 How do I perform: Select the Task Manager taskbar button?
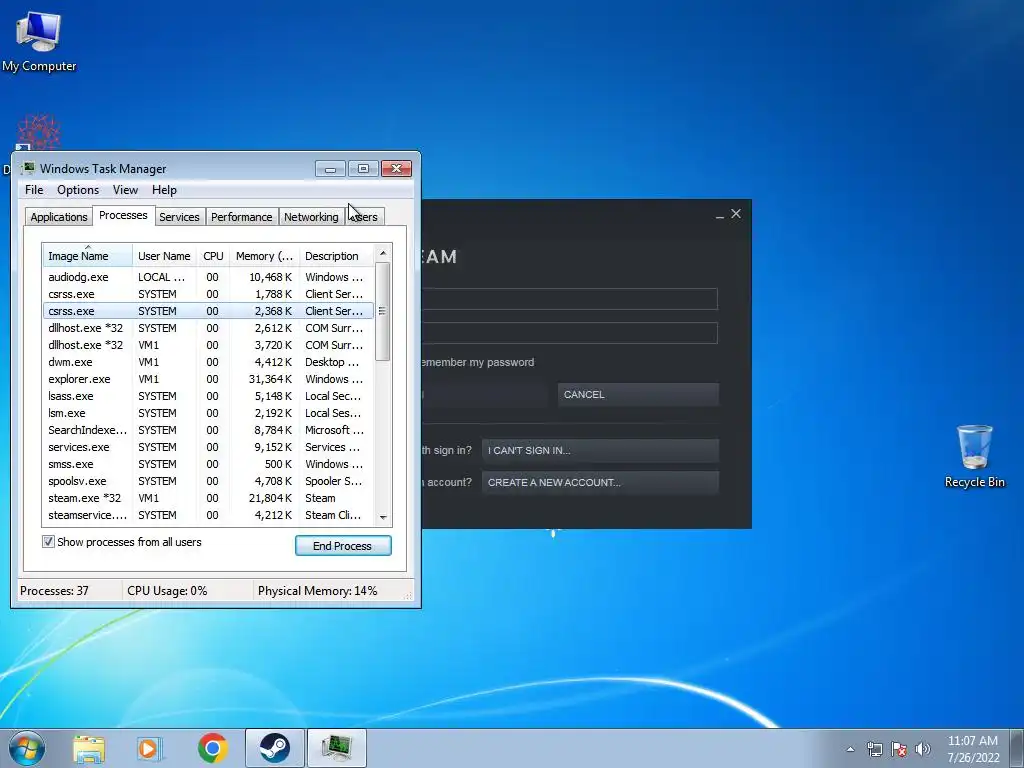tap(336, 748)
